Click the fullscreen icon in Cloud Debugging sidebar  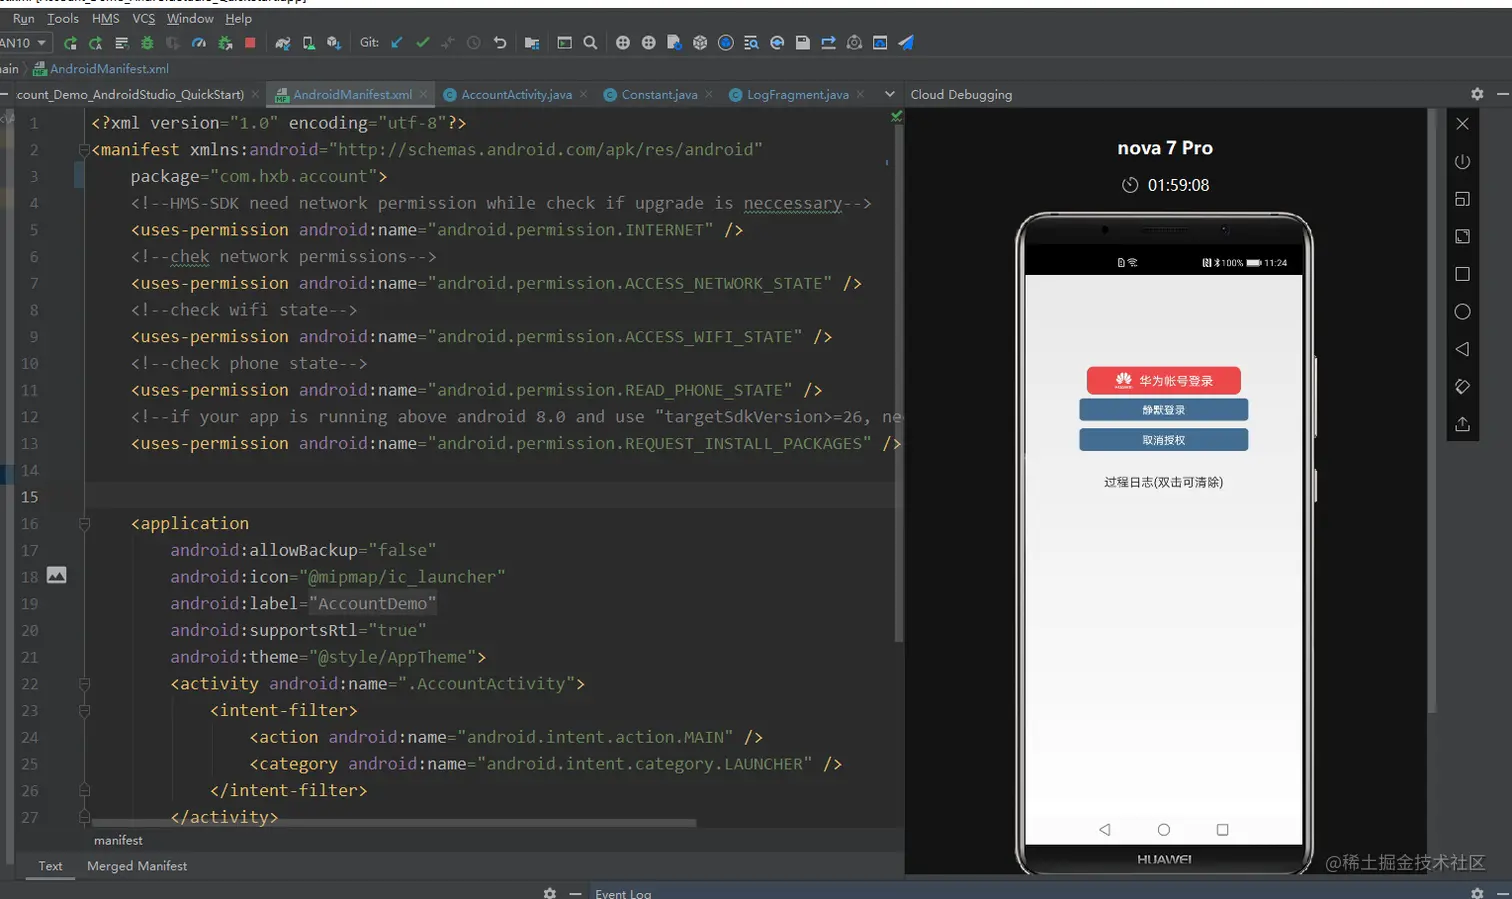click(1462, 236)
